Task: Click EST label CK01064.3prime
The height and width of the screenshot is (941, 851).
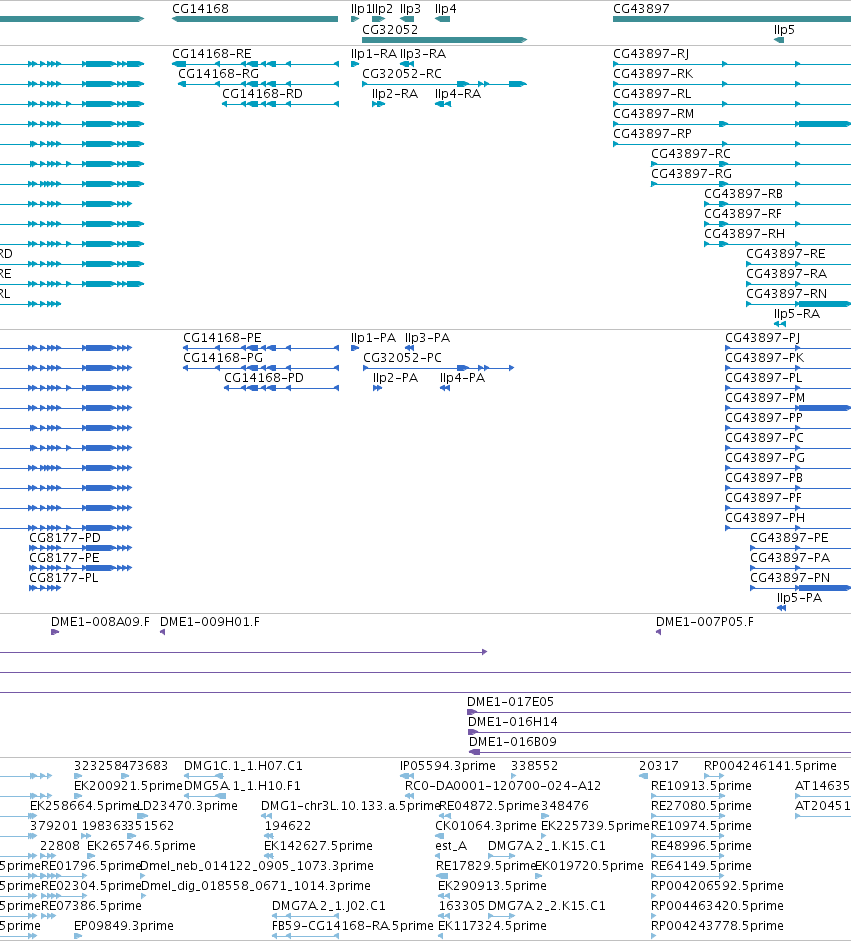Action: [x=486, y=826]
